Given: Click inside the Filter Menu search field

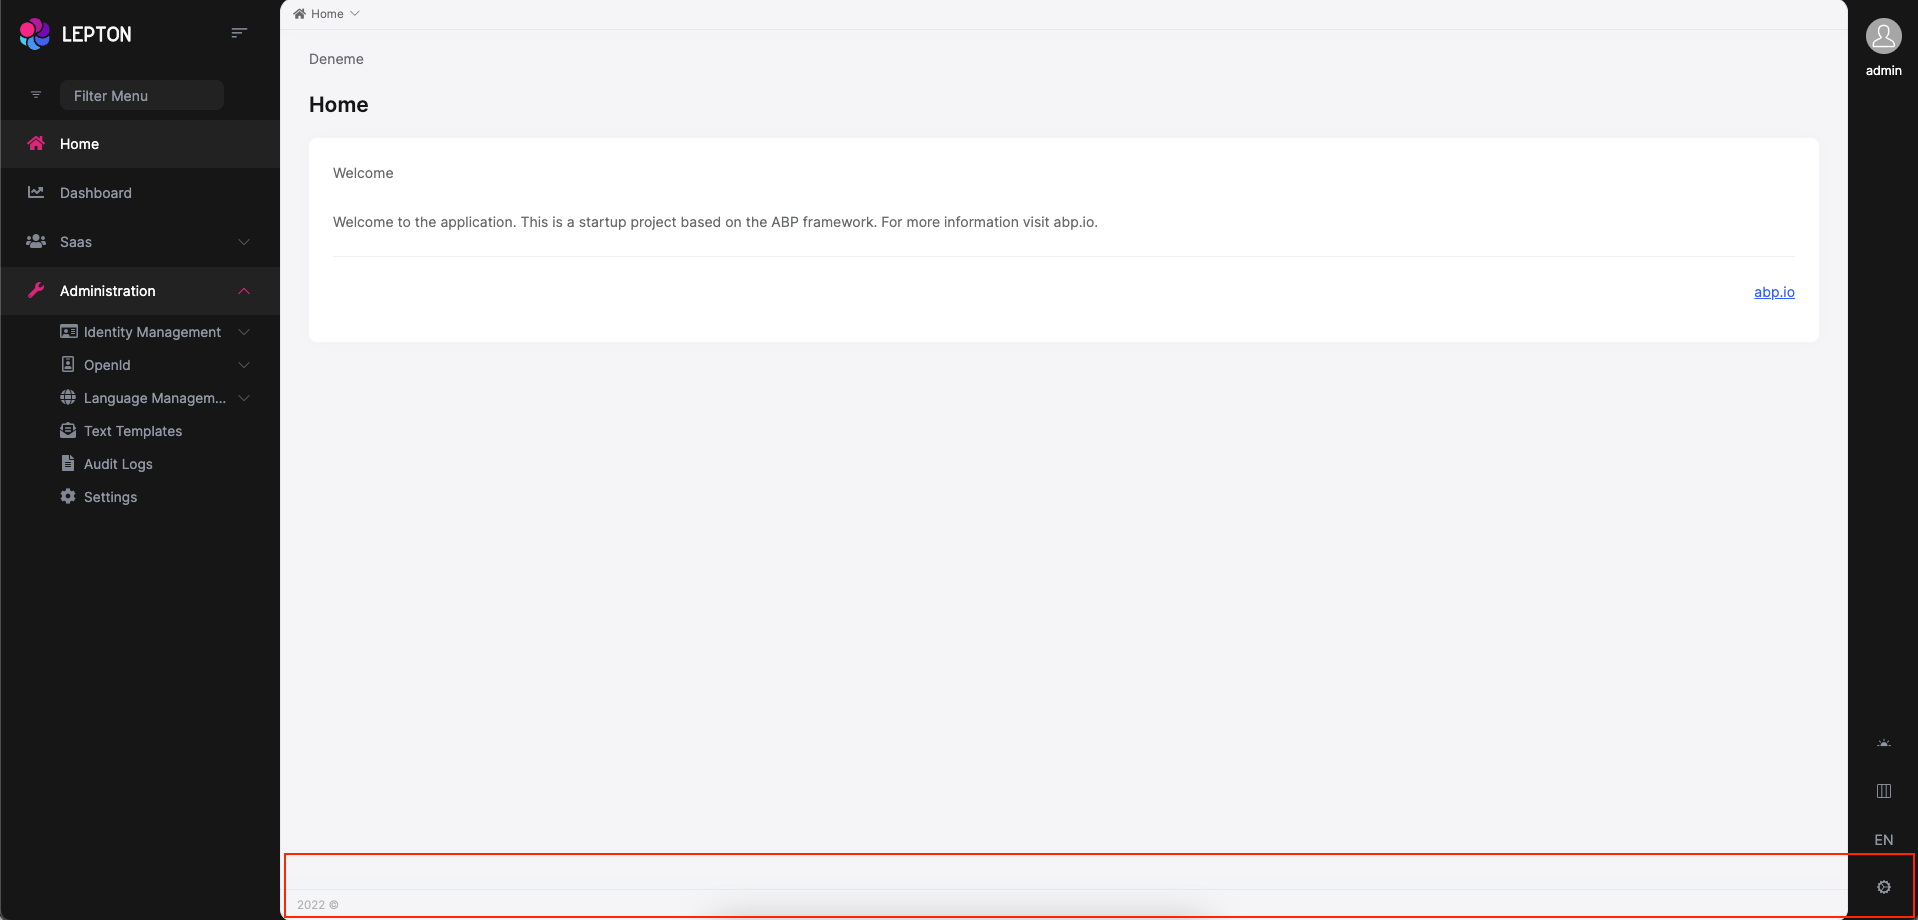Looking at the screenshot, I should [142, 94].
